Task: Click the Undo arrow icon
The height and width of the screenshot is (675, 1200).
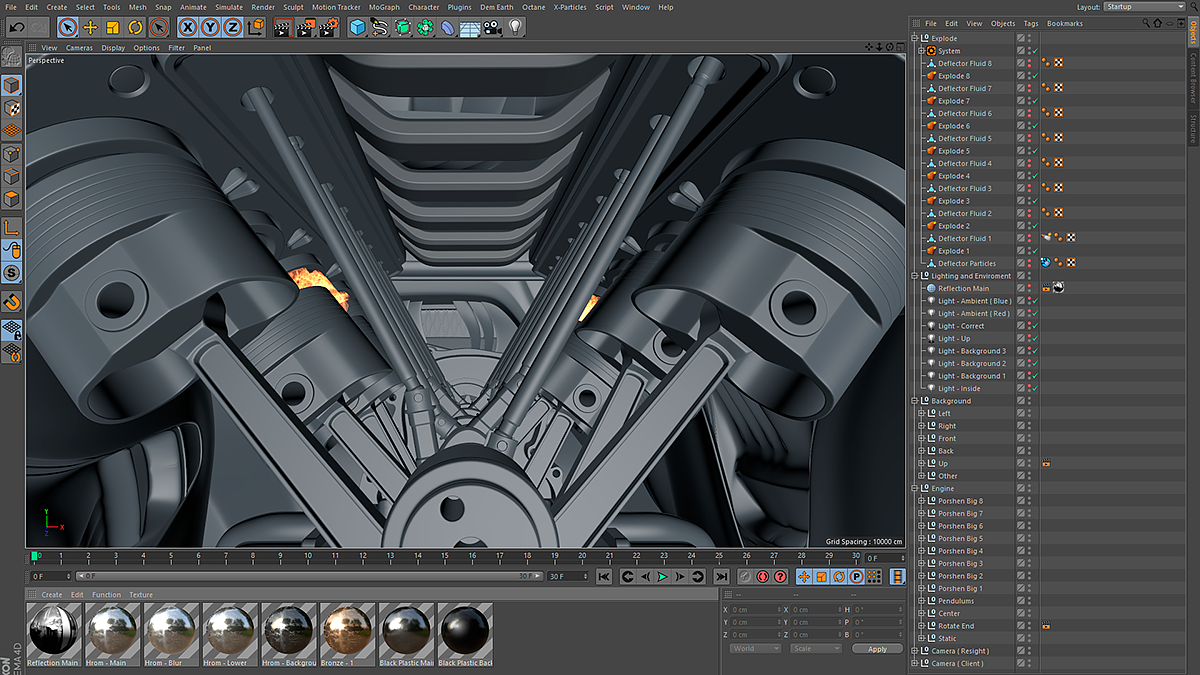Action: (x=17, y=28)
